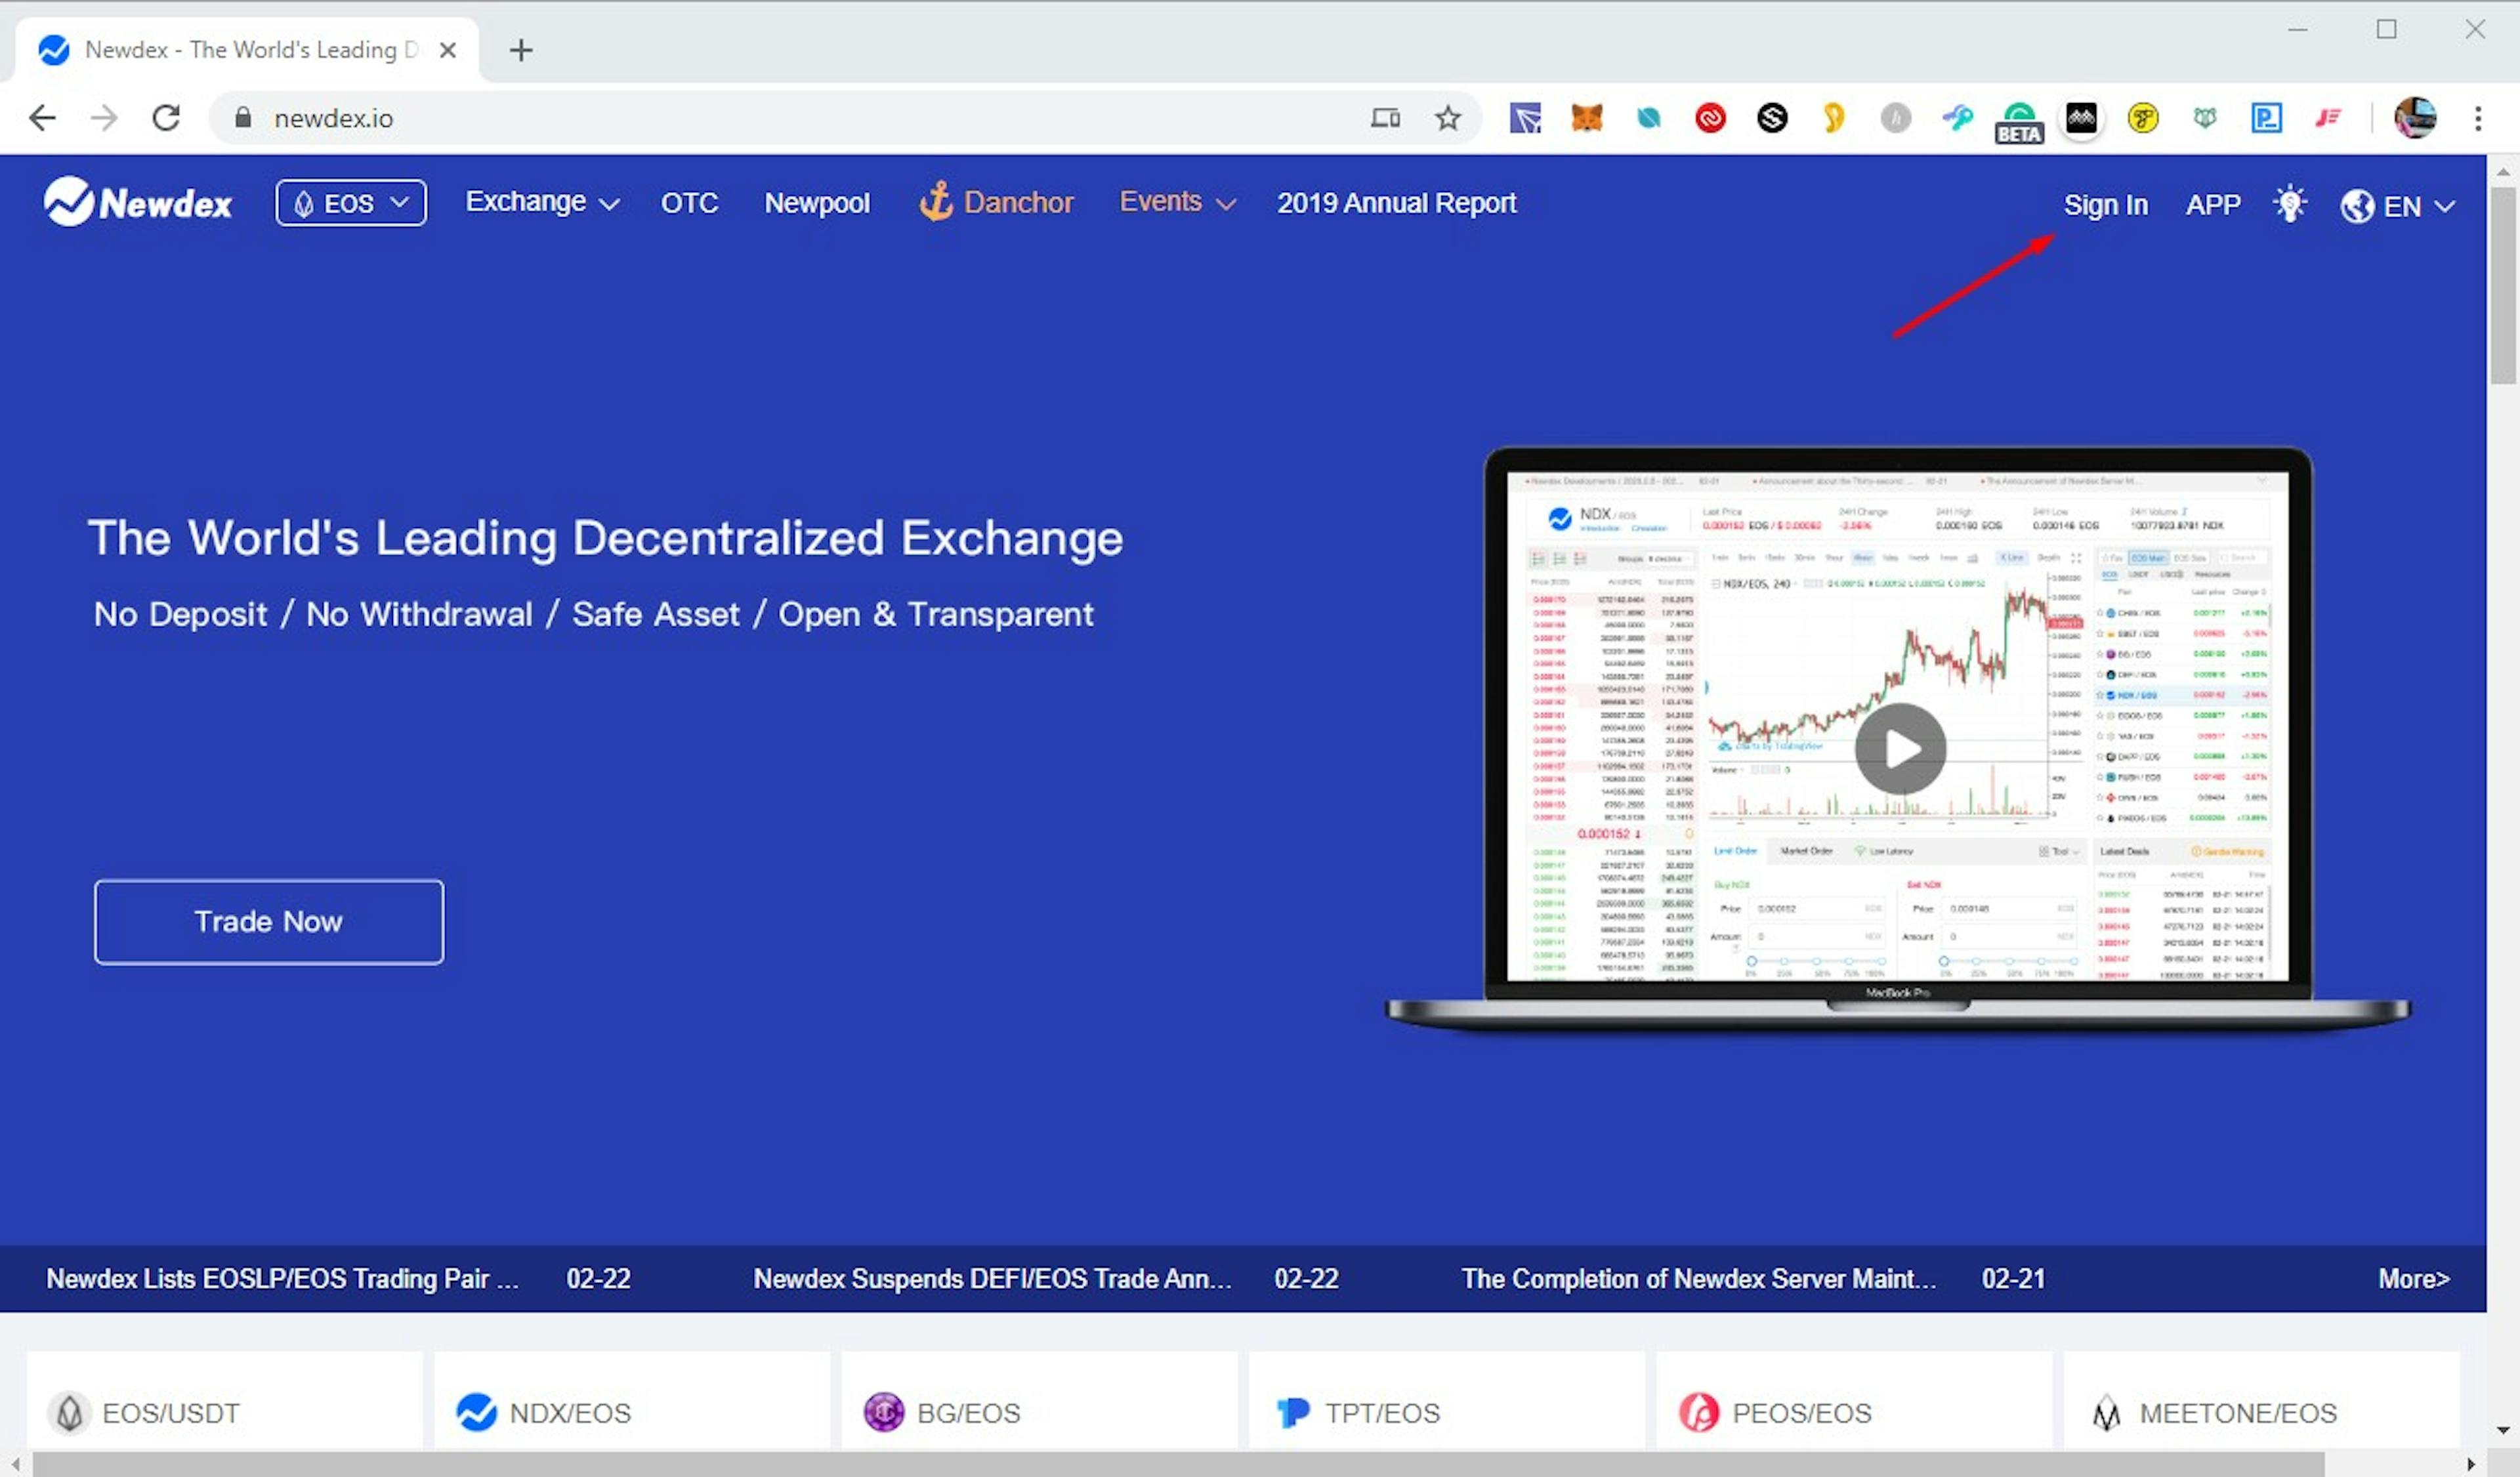Select the MEETONE/EOS trading pair card
The image size is (2520, 1477).
(x=2262, y=1400)
